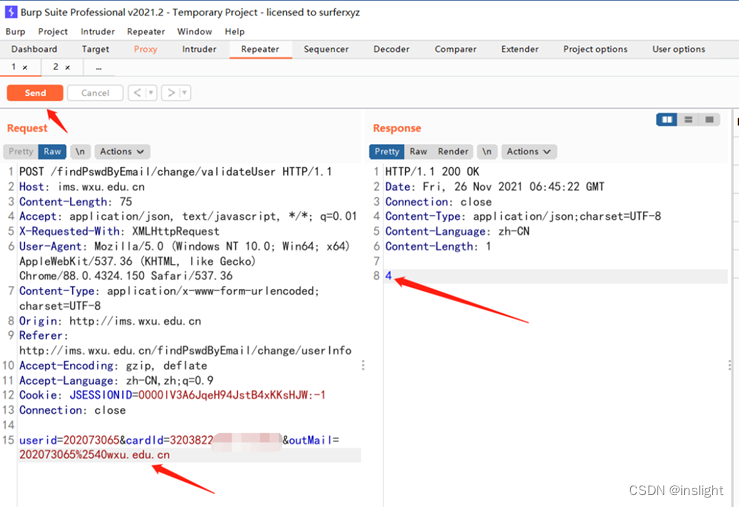Select combined tabbed layout icon

coord(709,120)
